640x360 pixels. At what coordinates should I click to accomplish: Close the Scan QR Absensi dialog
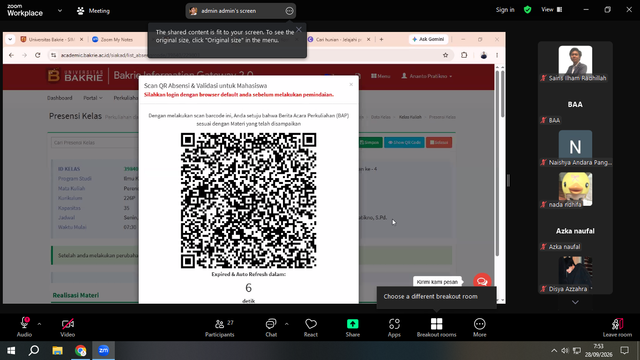(x=351, y=84)
